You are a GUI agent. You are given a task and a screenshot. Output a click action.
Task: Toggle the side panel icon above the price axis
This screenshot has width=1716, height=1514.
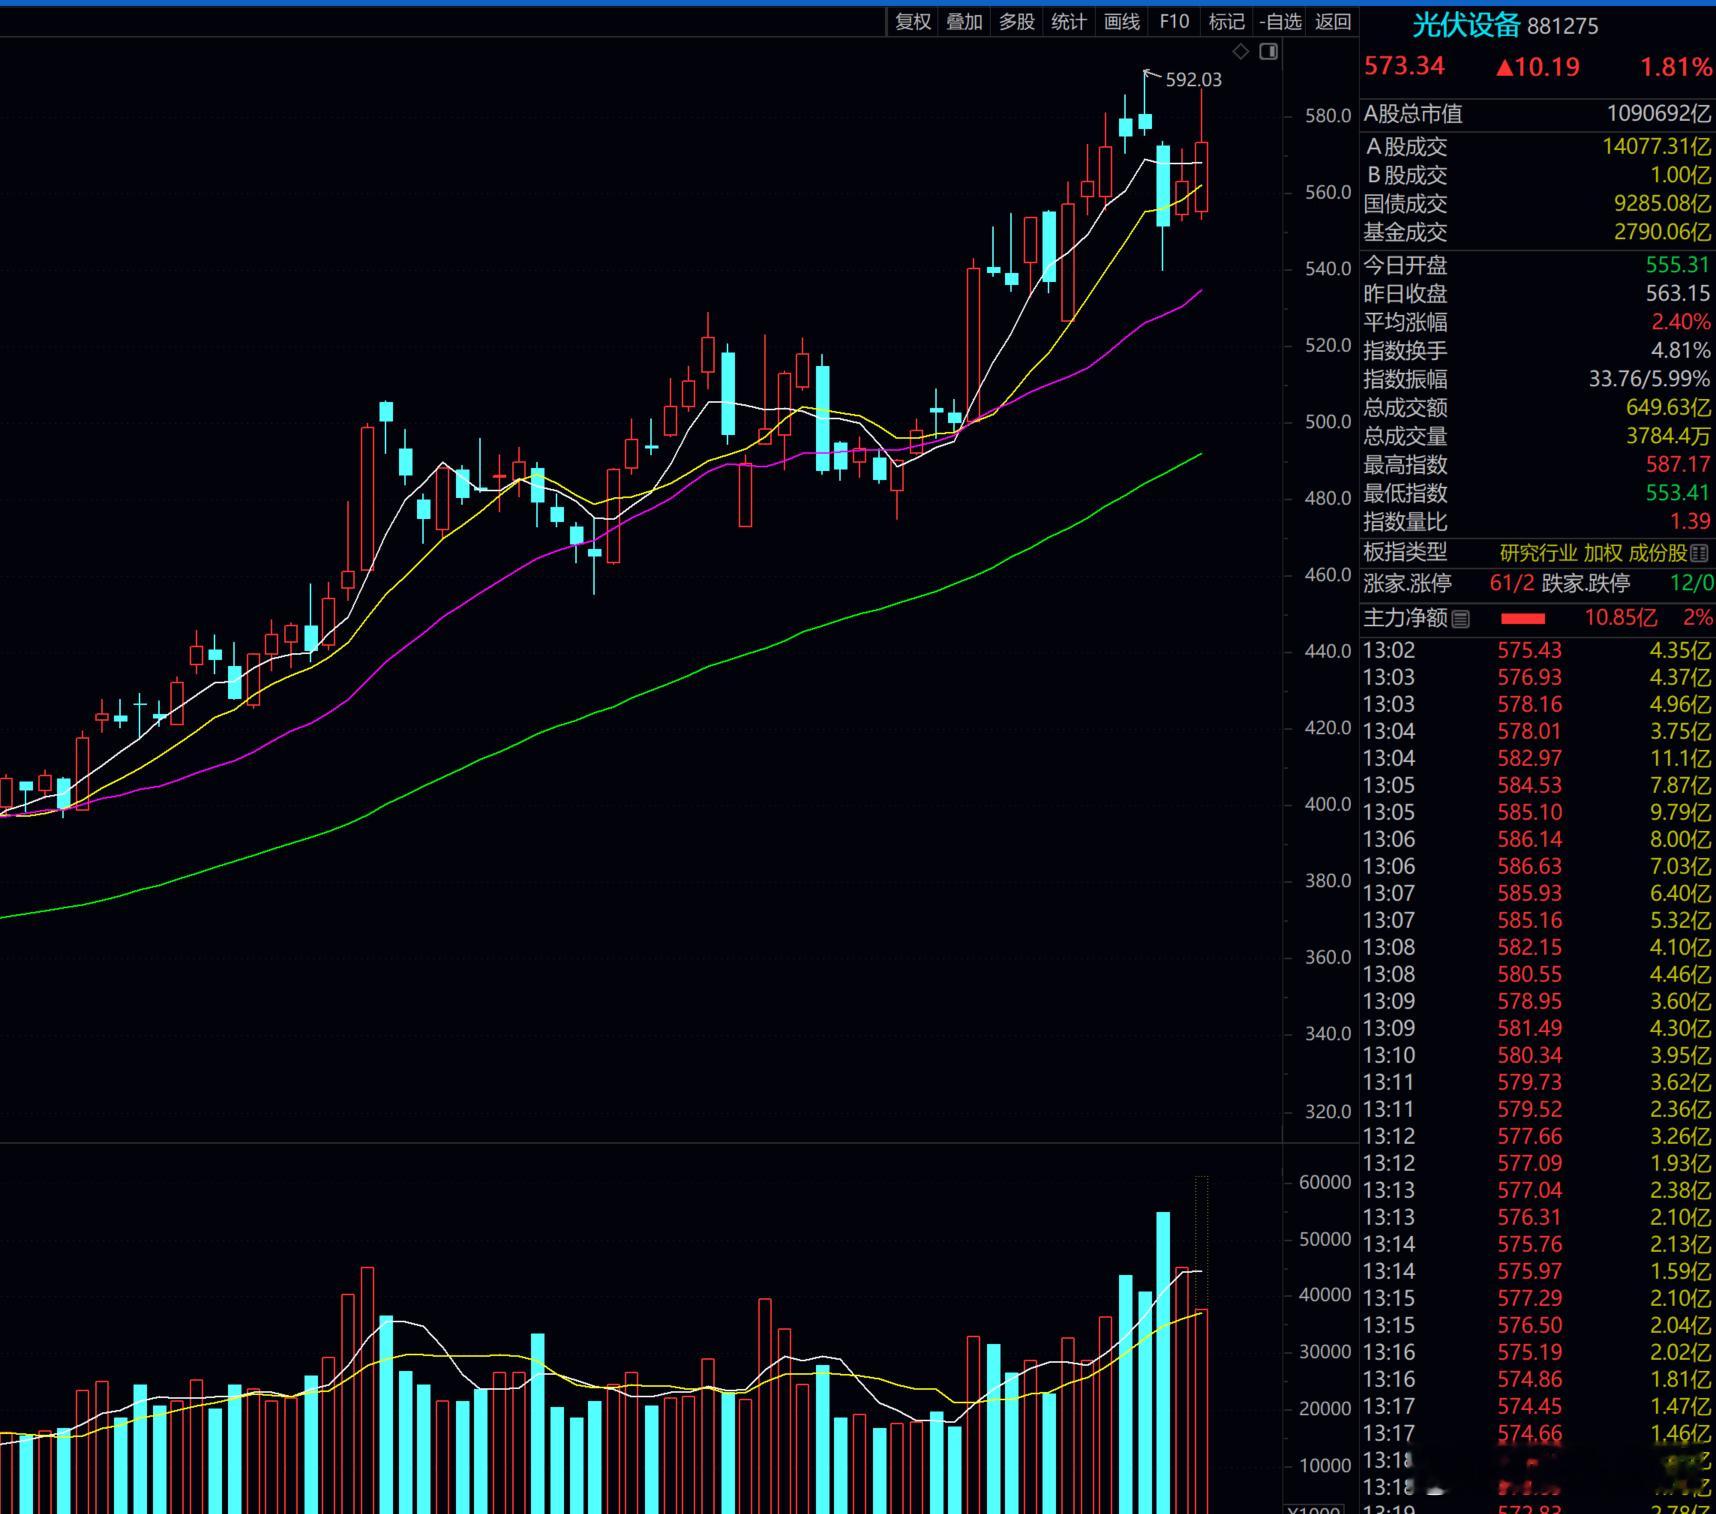pos(1269,51)
